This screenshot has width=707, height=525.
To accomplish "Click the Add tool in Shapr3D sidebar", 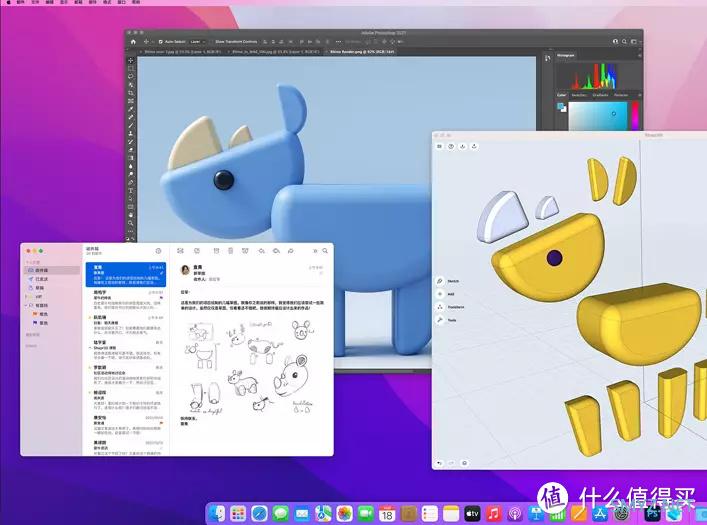I will [x=440, y=295].
